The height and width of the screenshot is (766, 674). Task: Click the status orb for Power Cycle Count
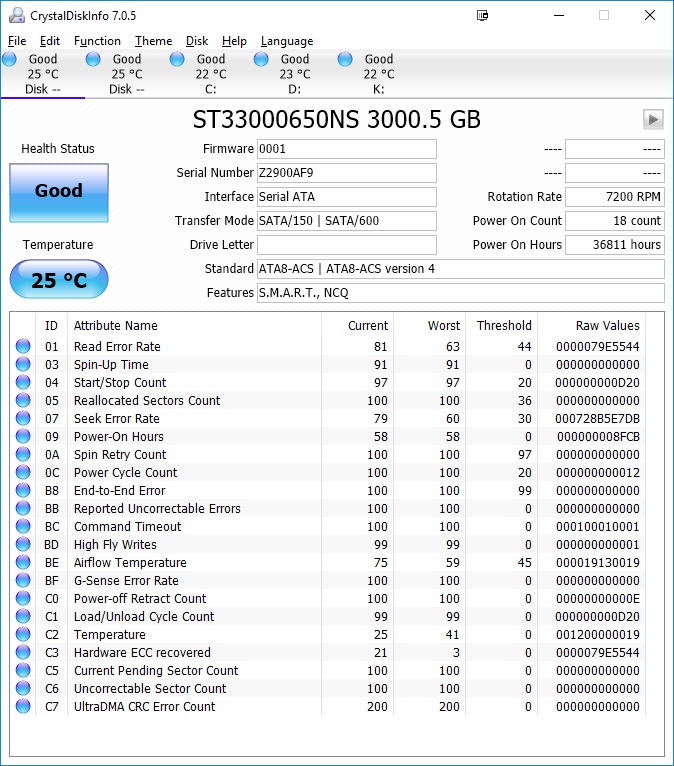tap(23, 472)
